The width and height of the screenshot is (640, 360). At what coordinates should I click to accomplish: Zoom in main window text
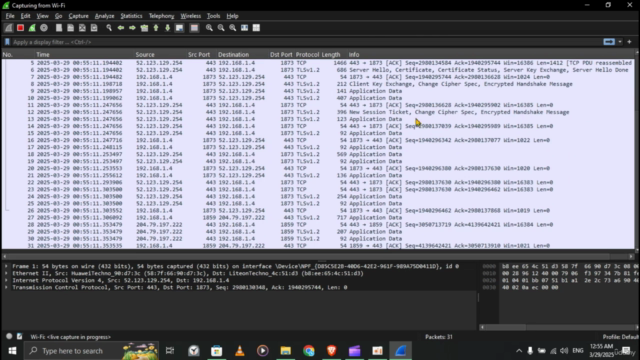point(209,28)
